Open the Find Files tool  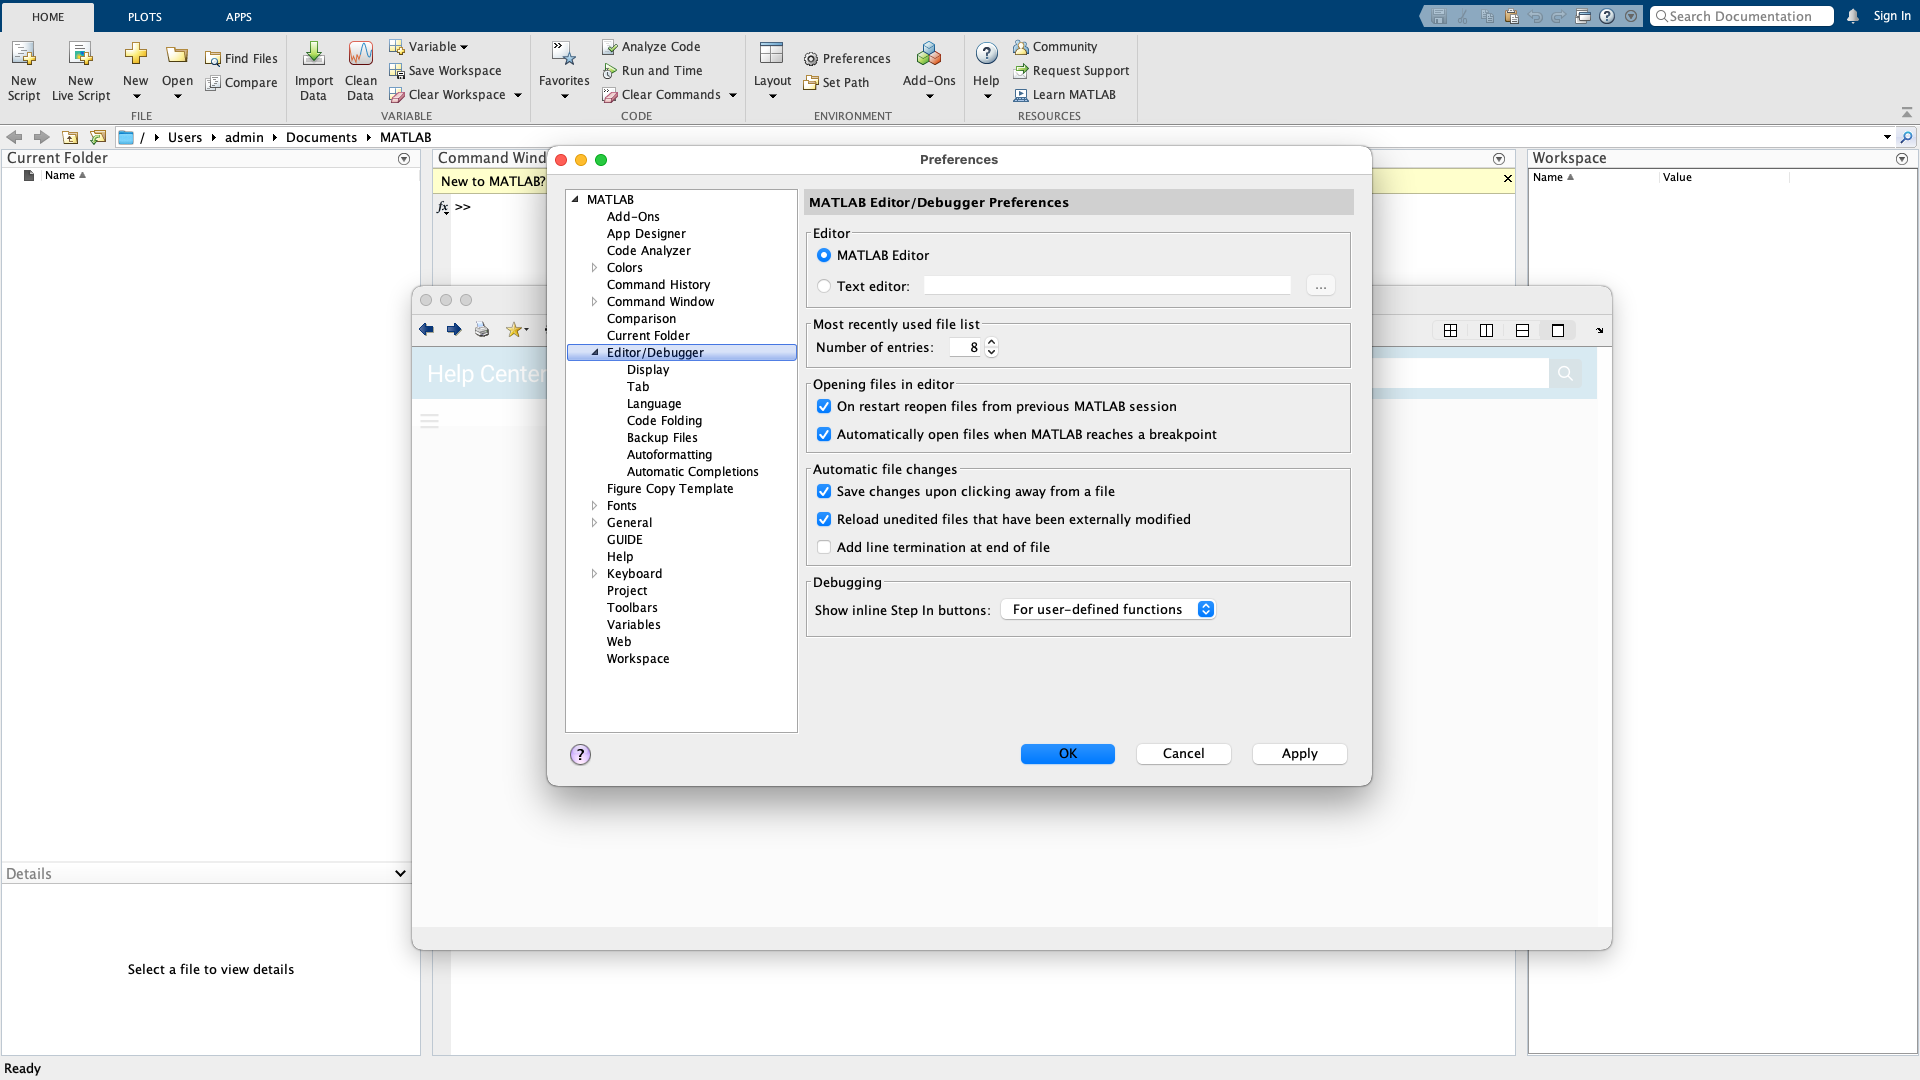coord(241,59)
